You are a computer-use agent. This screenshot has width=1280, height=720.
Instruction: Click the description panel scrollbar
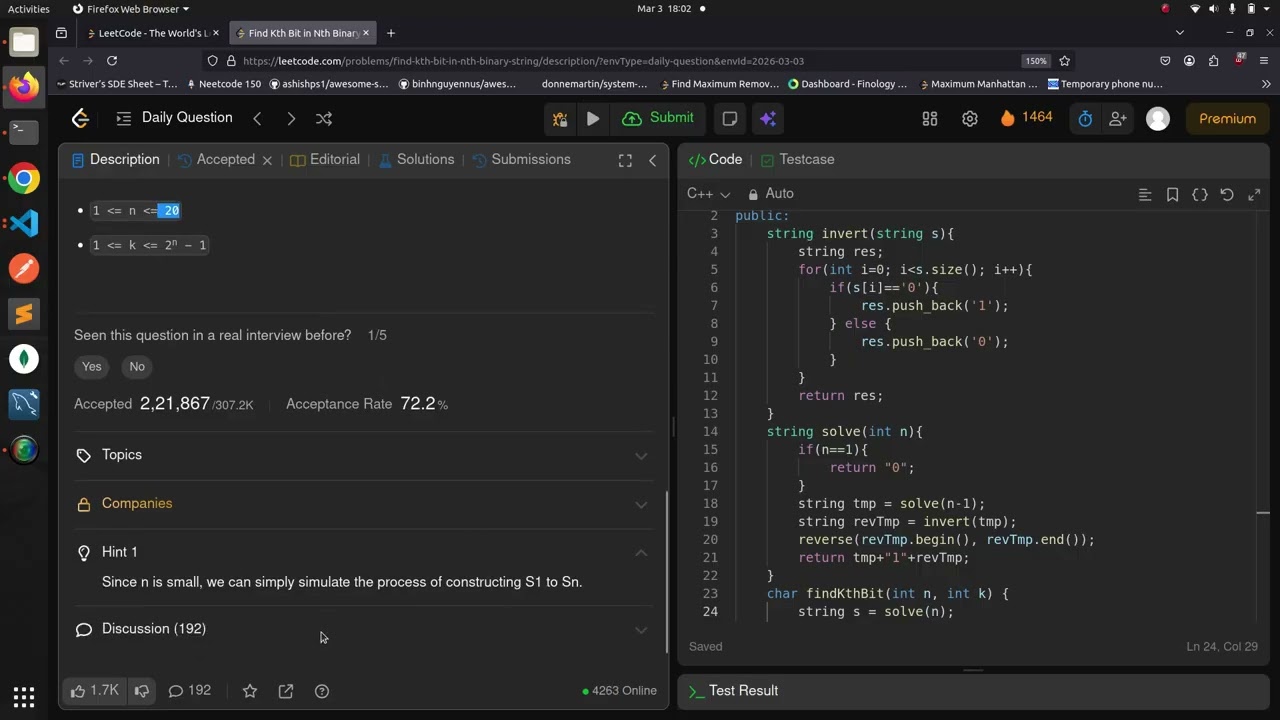(667, 571)
